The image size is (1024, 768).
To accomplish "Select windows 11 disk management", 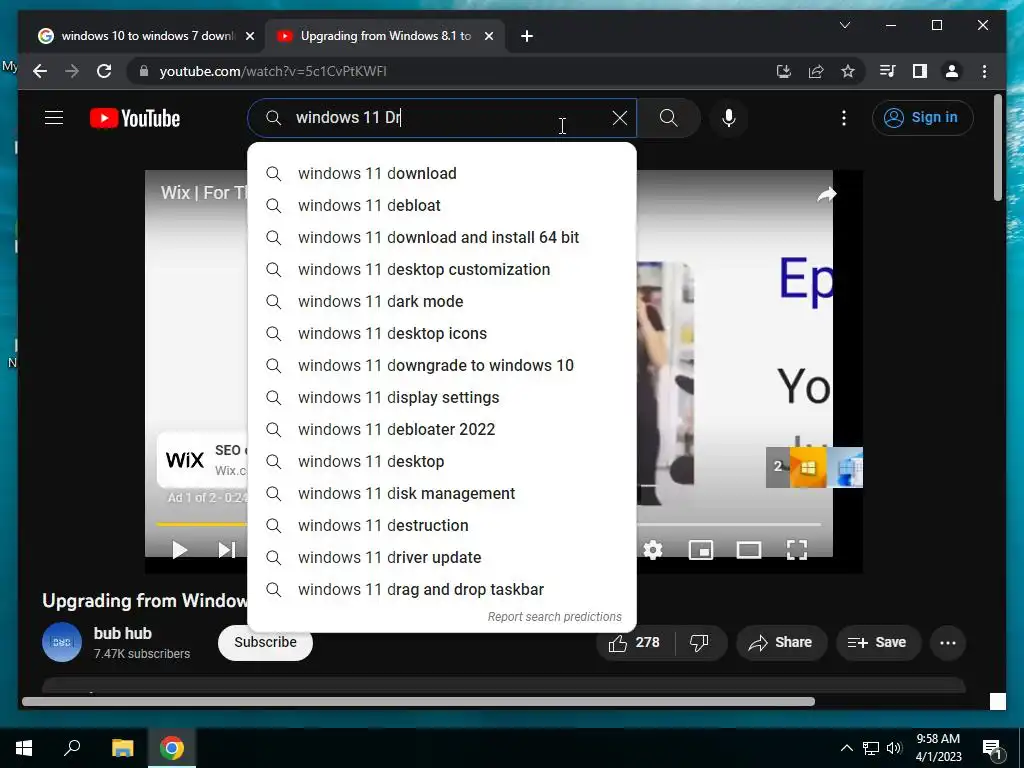I will 442,494.
